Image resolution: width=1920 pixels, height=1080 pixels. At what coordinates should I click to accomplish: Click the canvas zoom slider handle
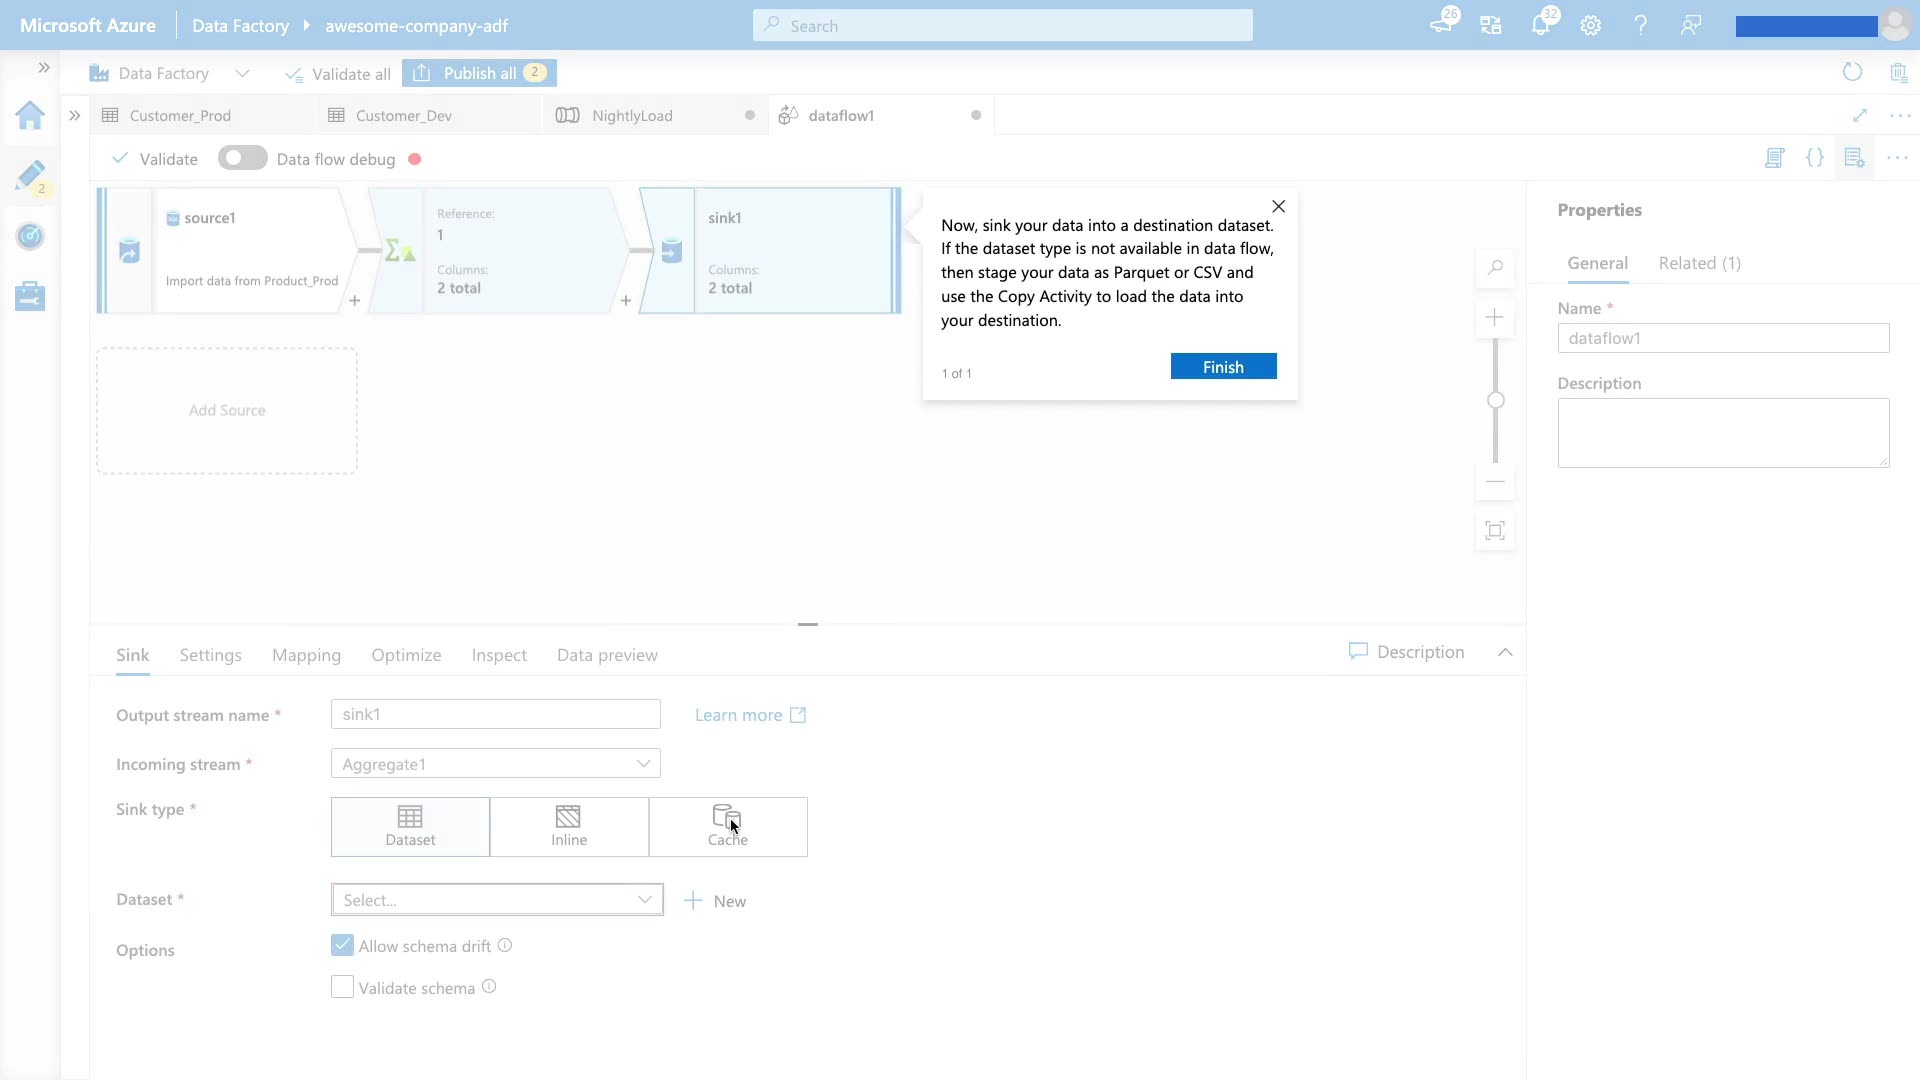click(x=1496, y=400)
